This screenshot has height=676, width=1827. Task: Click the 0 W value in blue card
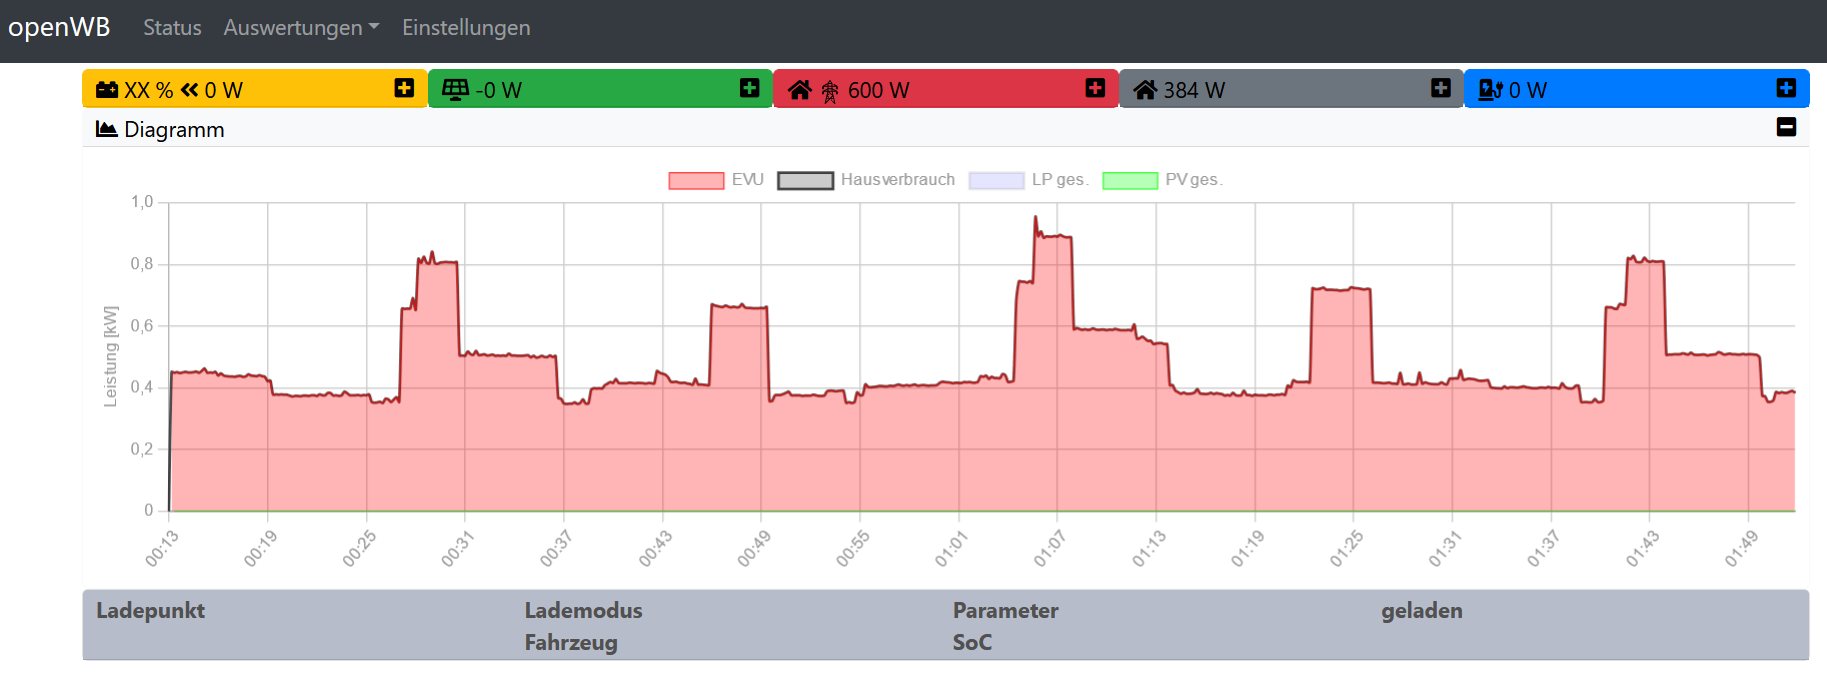(1527, 90)
